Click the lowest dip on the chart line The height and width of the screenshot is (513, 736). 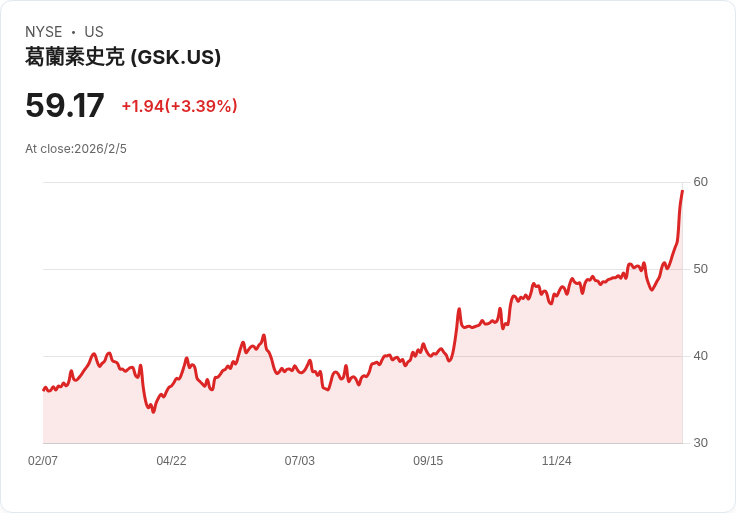153,411
